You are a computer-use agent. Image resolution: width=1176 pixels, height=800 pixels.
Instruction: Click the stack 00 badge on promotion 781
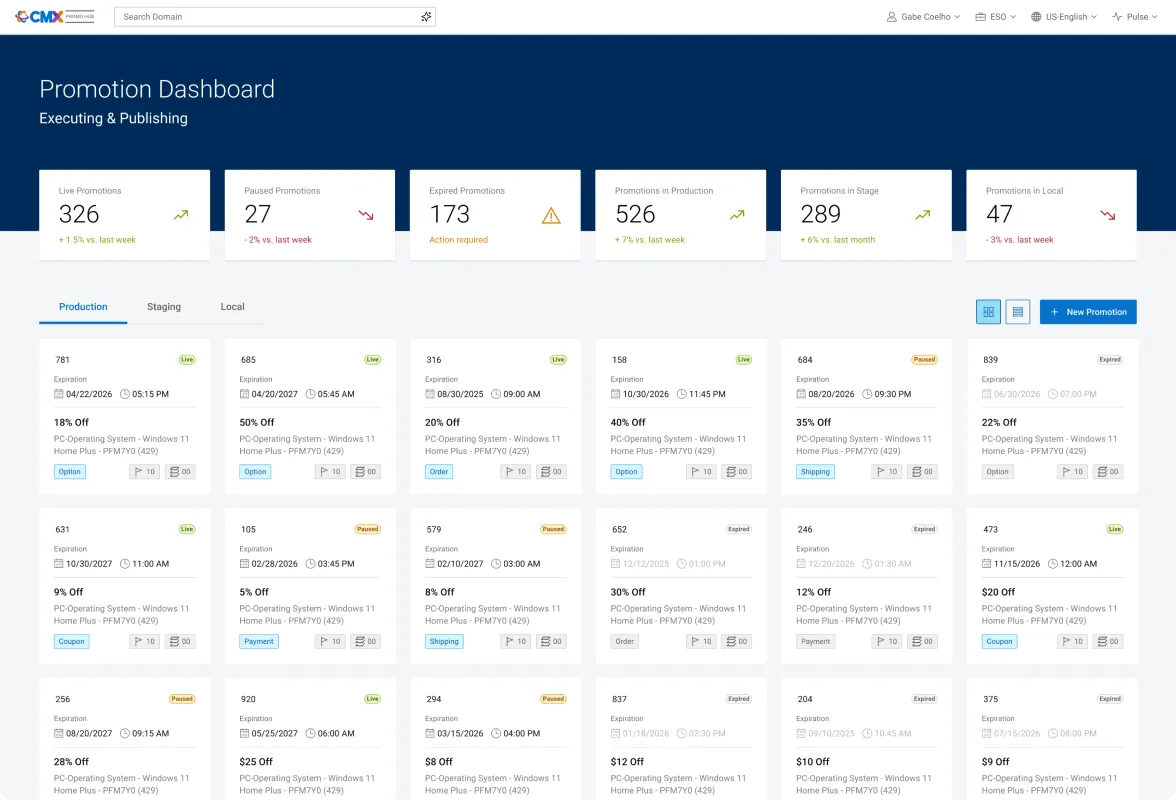[180, 472]
